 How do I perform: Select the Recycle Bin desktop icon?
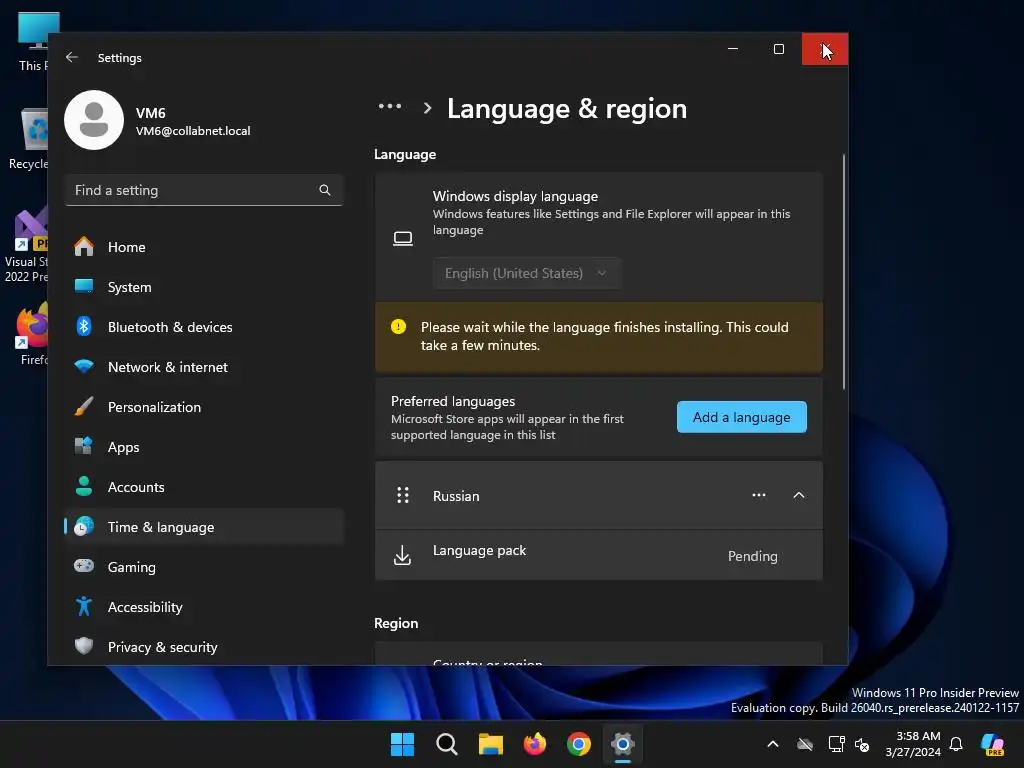(28, 138)
